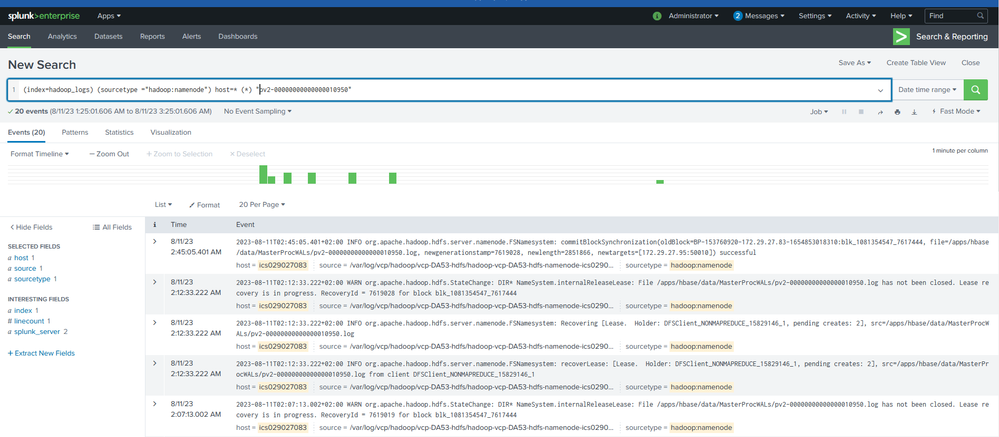
Task: Export results using download icon
Action: coord(914,111)
